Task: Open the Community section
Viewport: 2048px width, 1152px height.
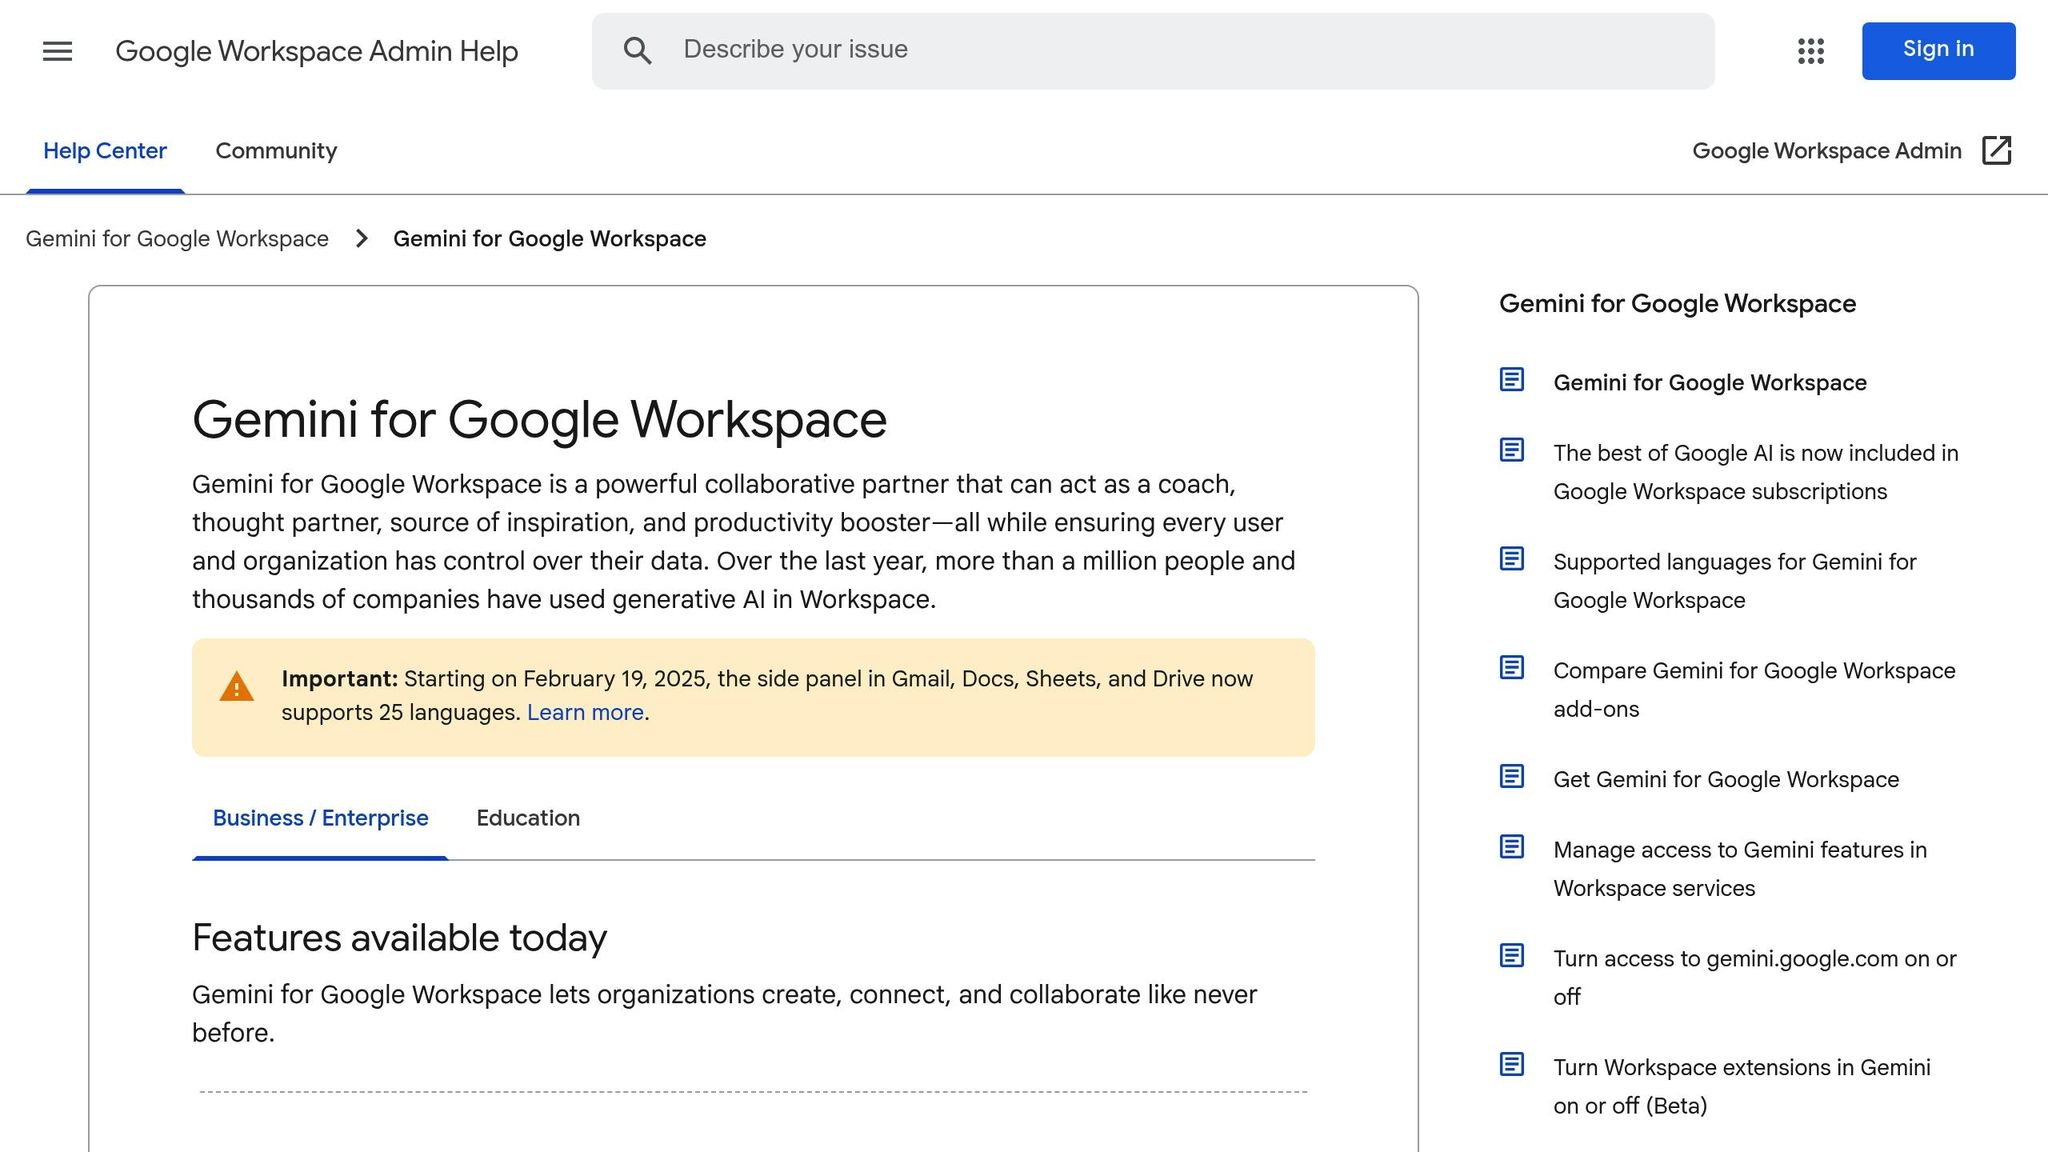Action: pyautogui.click(x=275, y=151)
